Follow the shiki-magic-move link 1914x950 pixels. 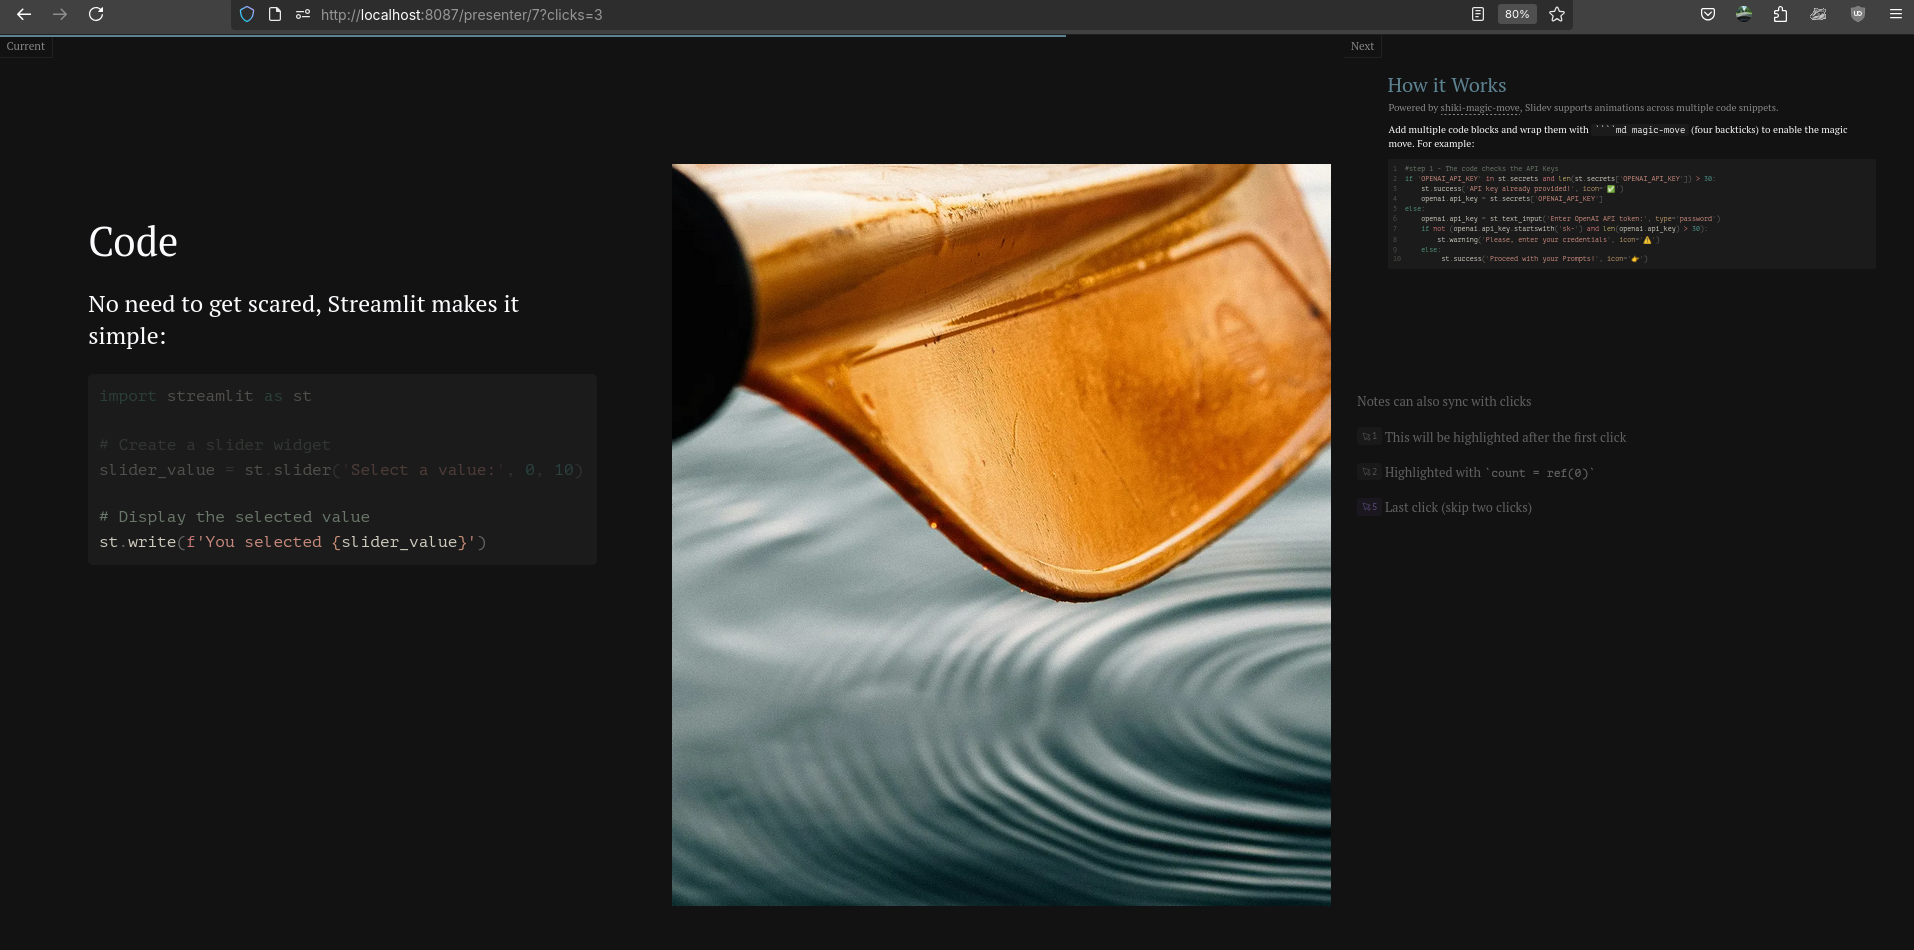[x=1480, y=108]
